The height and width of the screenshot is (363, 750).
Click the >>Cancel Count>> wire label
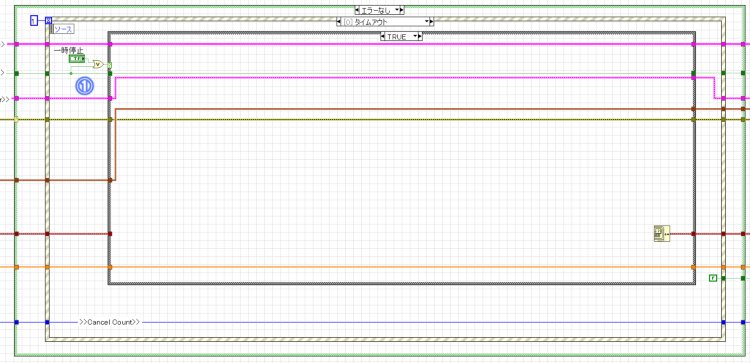point(110,322)
